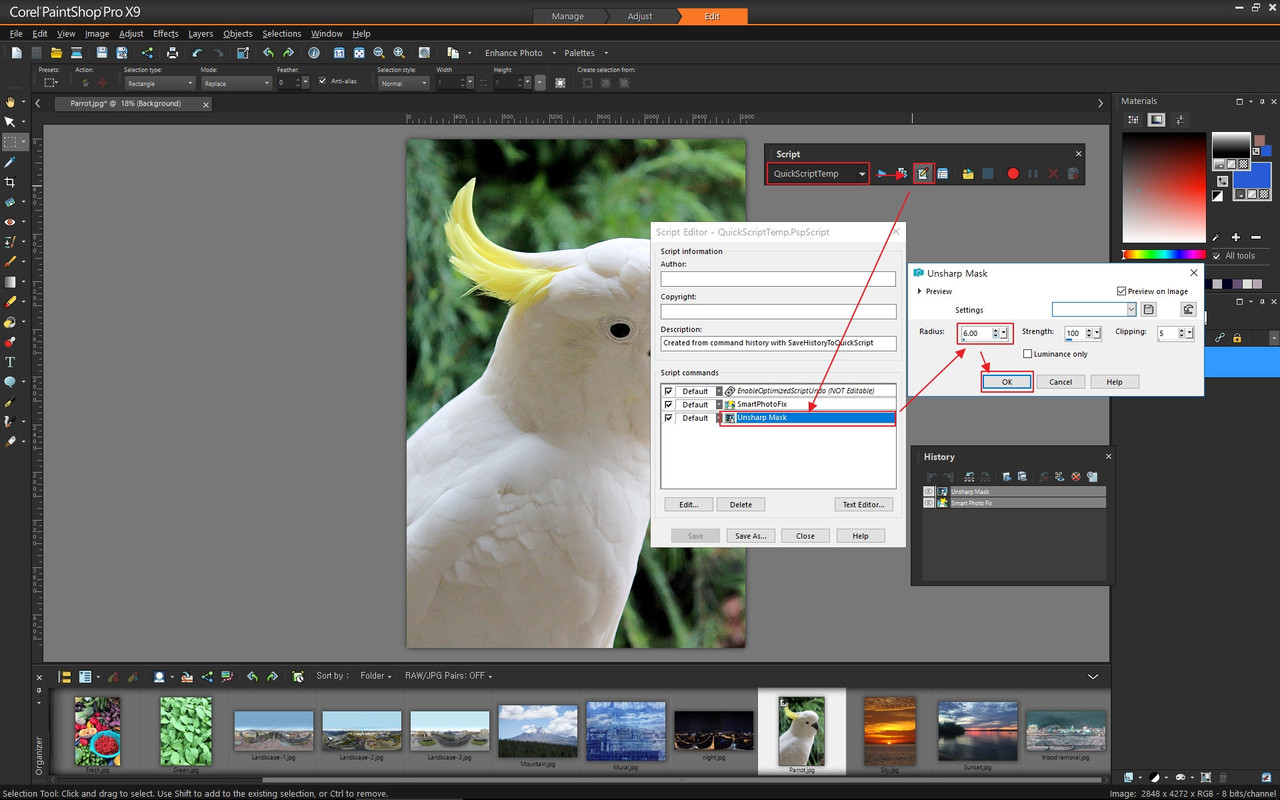Open the Effects menu
This screenshot has width=1280, height=800.
click(x=165, y=34)
